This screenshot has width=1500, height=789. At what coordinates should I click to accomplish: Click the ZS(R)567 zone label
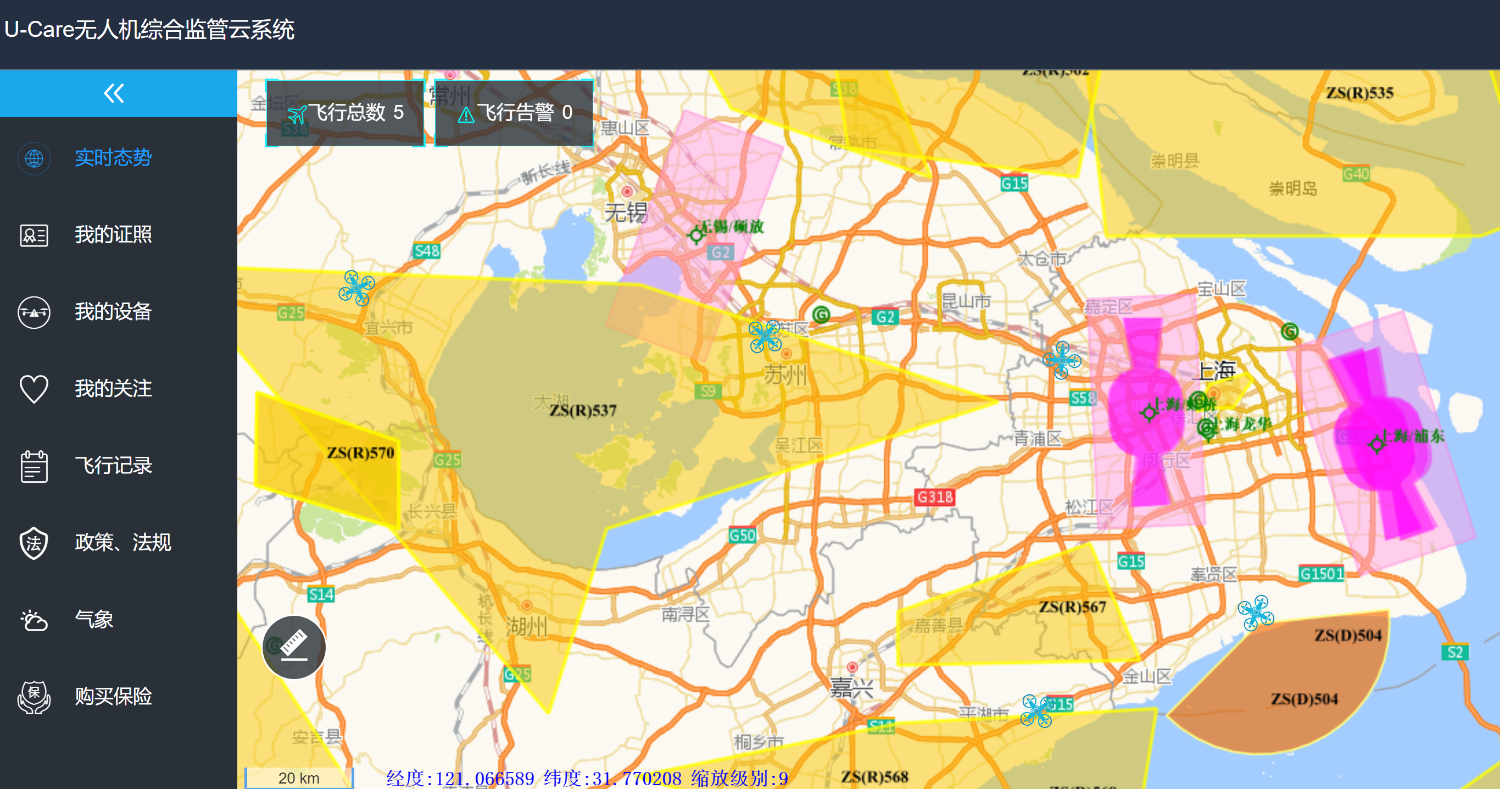(1073, 607)
